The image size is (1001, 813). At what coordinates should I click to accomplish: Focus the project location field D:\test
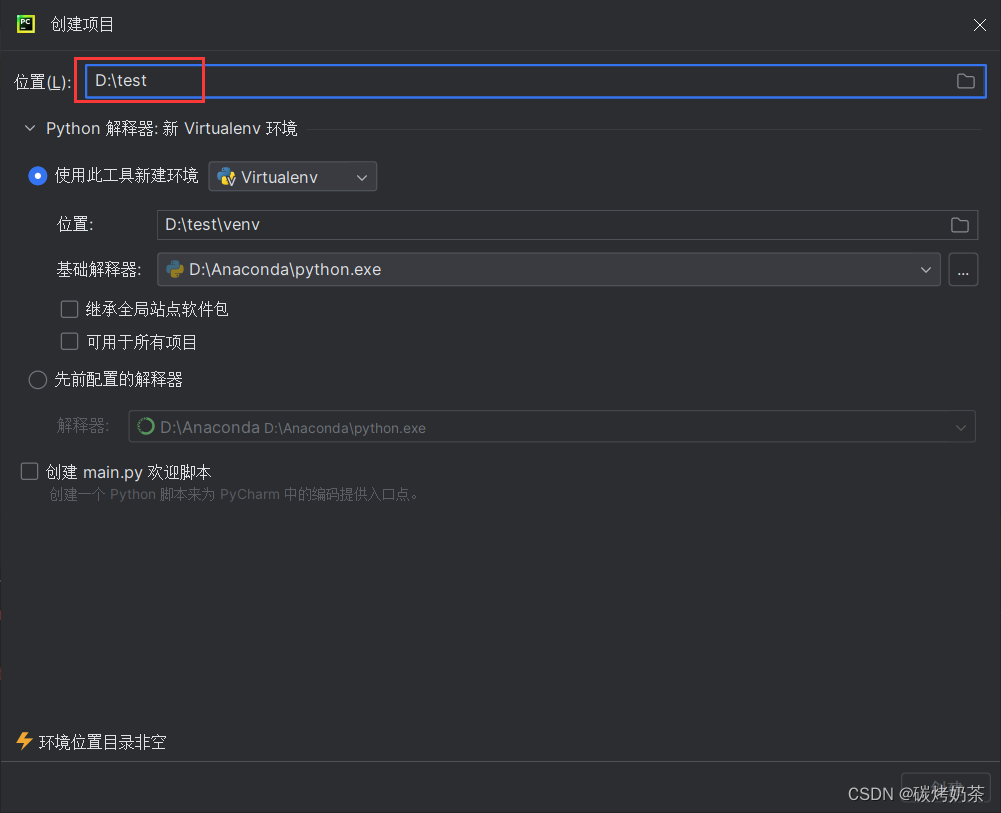[x=535, y=81]
